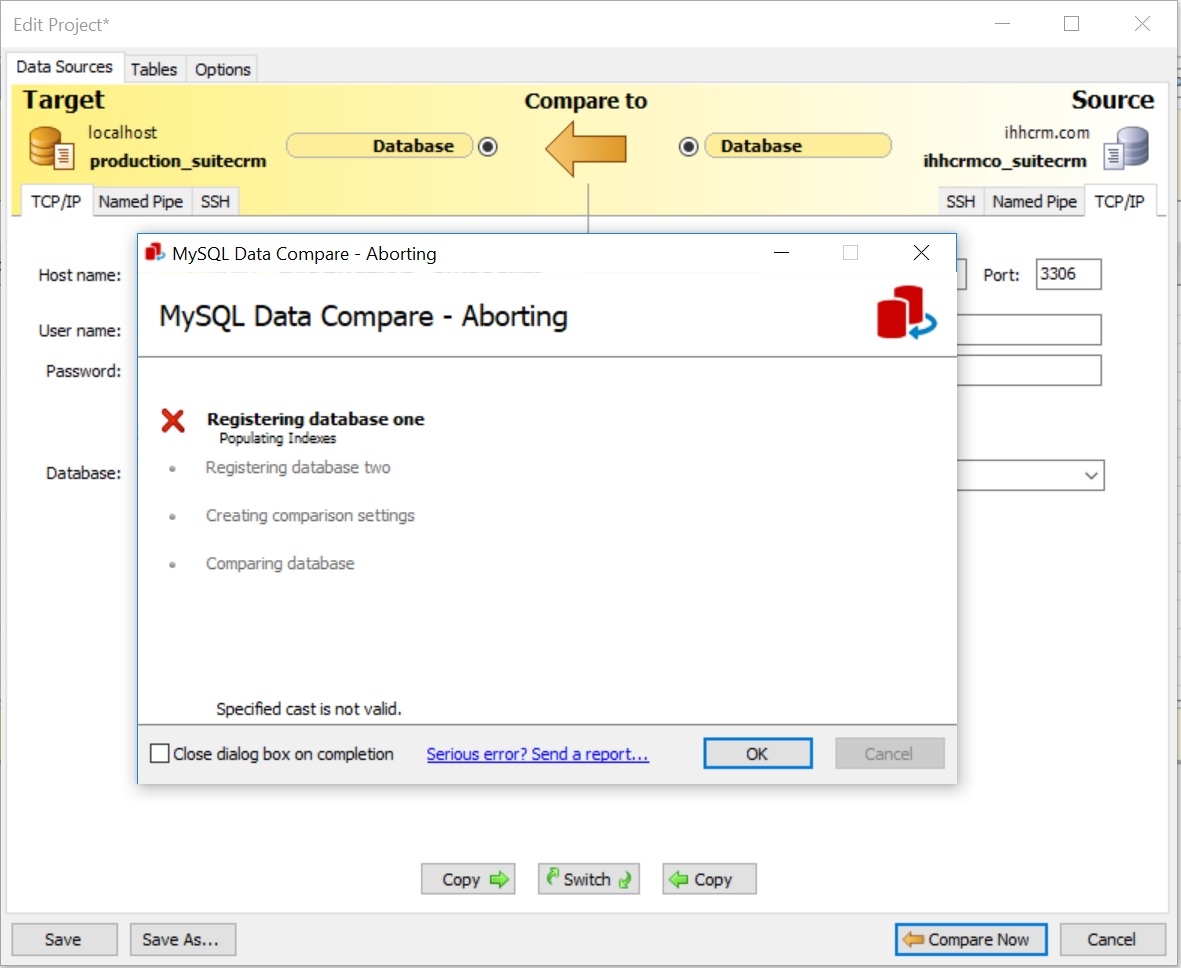Close the Aborting dialog window
The image size is (1181, 968).
click(x=921, y=253)
